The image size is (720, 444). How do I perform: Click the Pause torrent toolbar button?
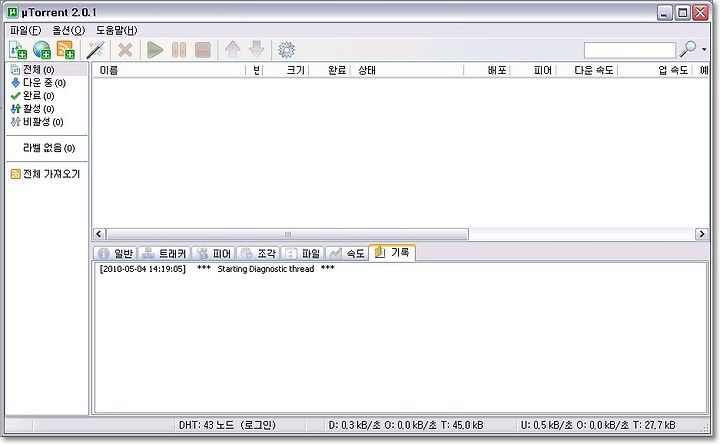pos(179,50)
